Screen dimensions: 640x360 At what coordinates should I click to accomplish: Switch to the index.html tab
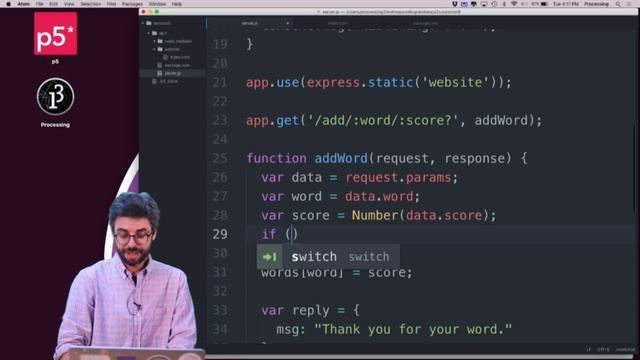338,23
